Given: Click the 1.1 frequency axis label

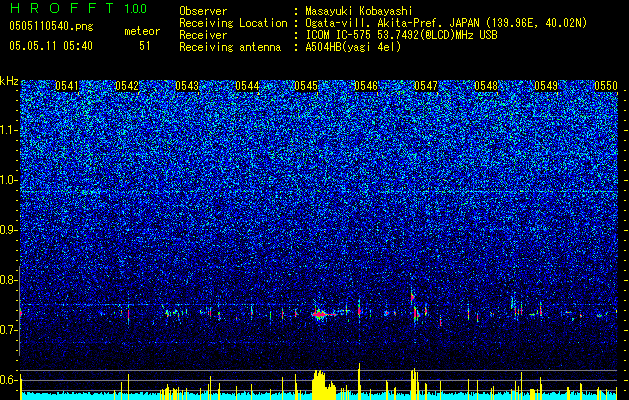Looking at the screenshot, I should pos(9,130).
